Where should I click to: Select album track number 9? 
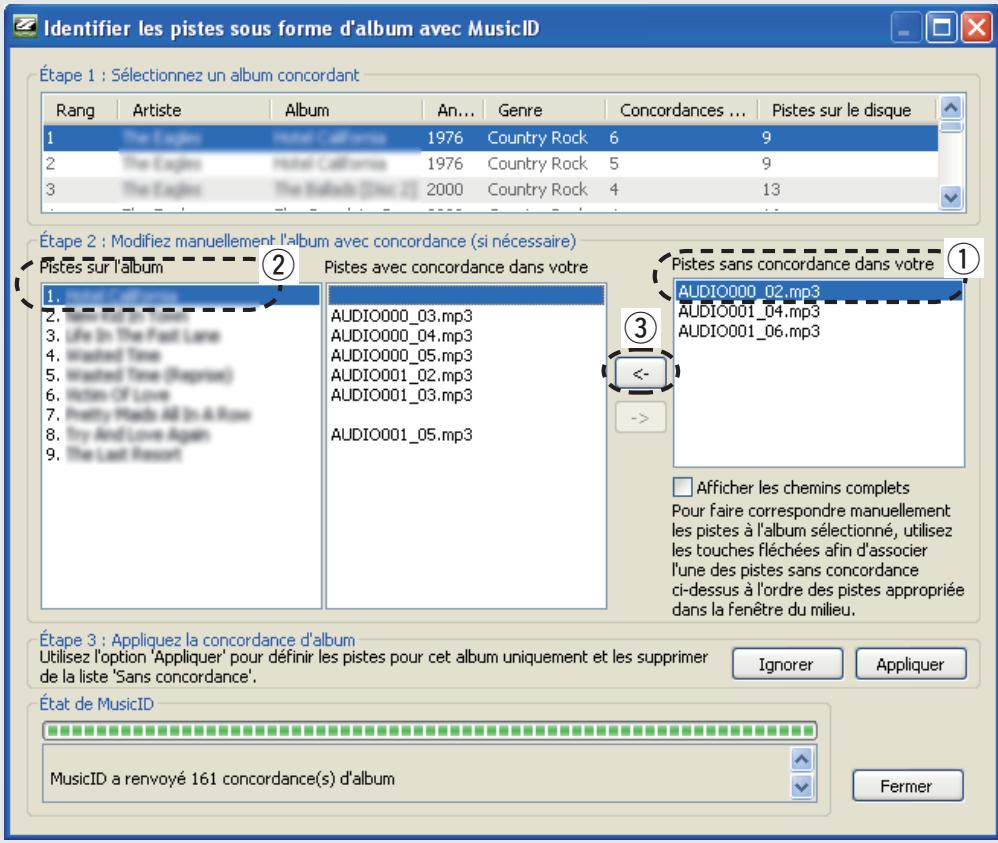tap(181, 454)
